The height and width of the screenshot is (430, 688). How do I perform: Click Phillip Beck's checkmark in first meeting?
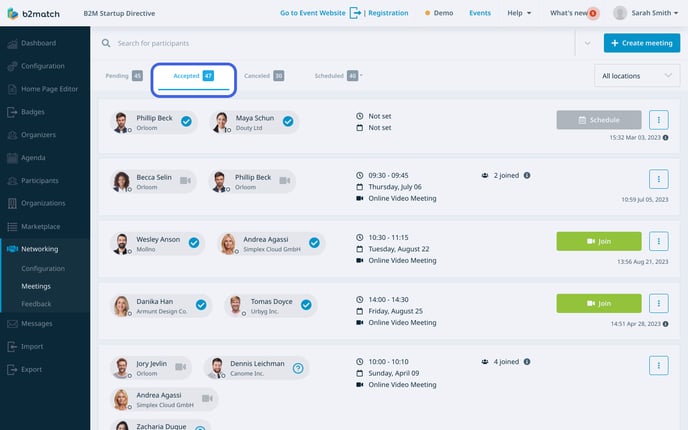(x=186, y=122)
